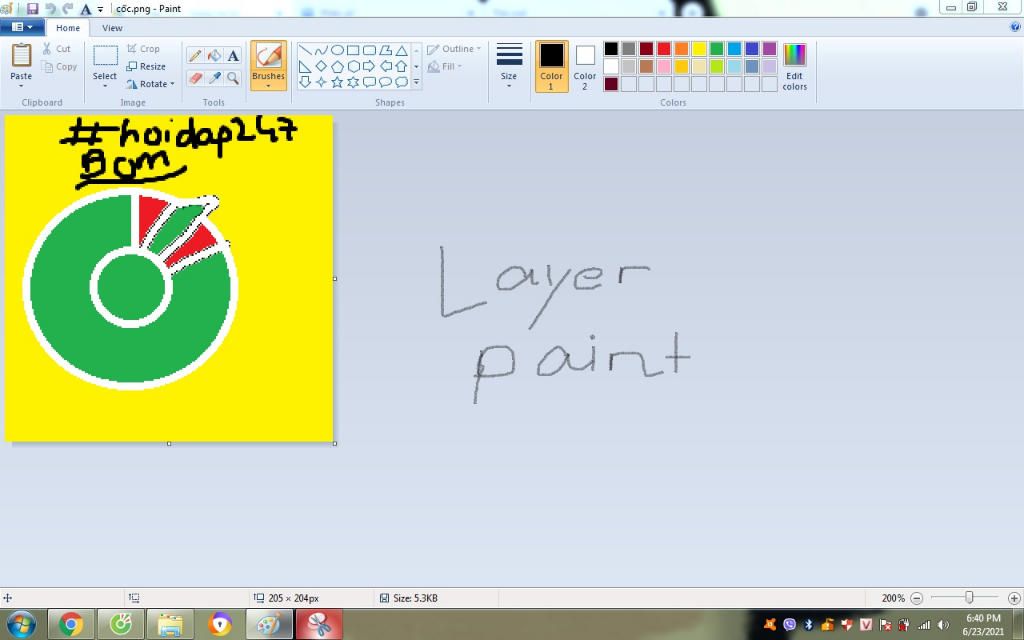
Task: Choose the Five-point star shape
Action: 337,82
